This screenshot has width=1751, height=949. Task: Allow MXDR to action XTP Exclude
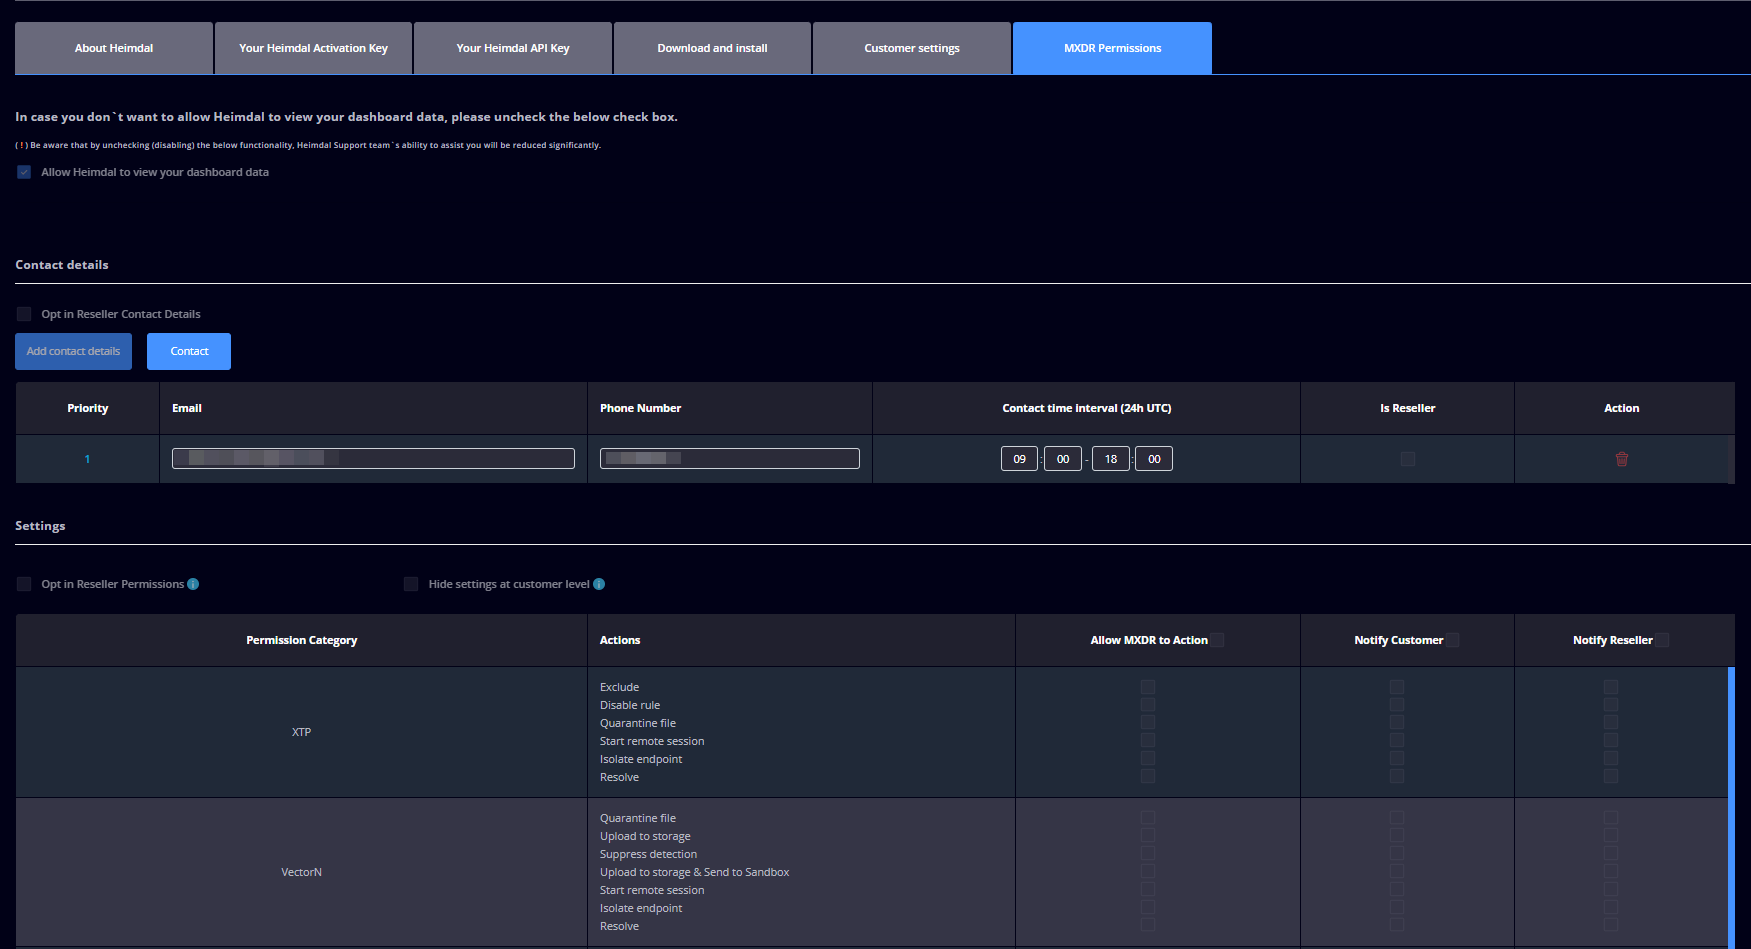[x=1148, y=687]
